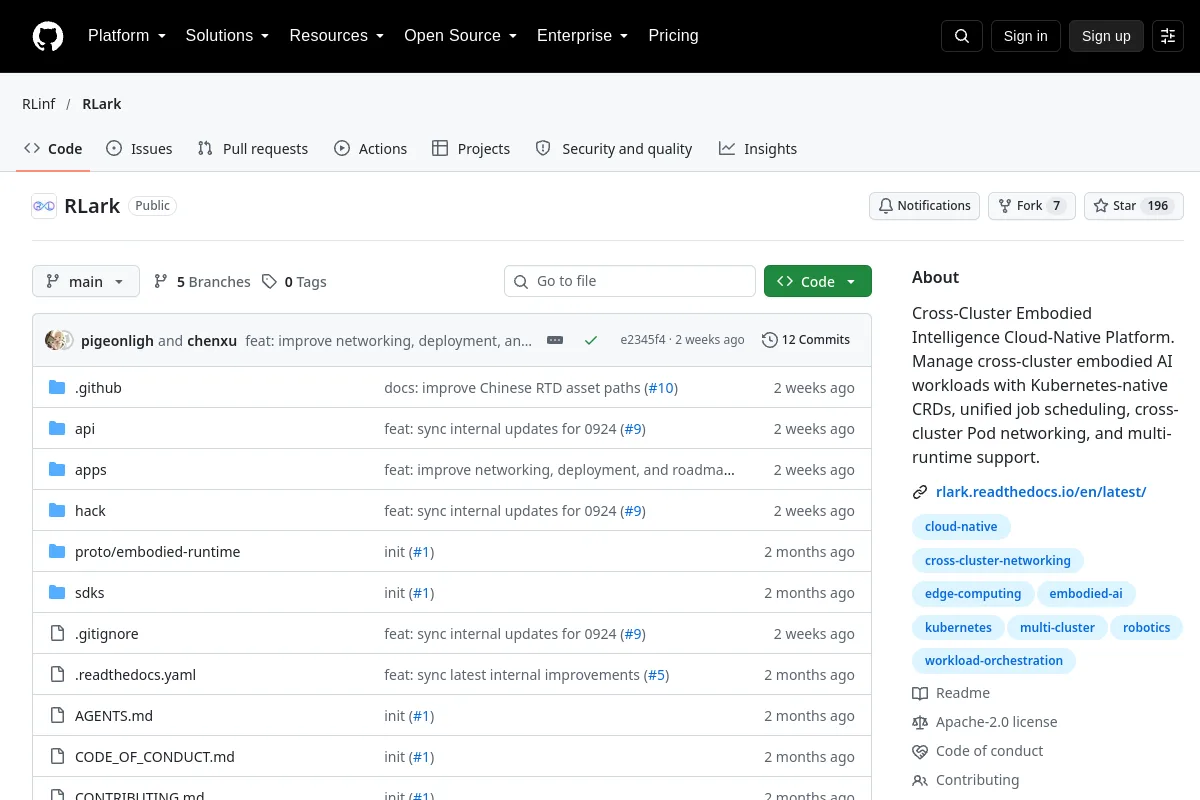Viewport: 1200px width, 800px height.
Task: Open rlark.readthedocs.io documentation link
Action: click(x=1041, y=492)
